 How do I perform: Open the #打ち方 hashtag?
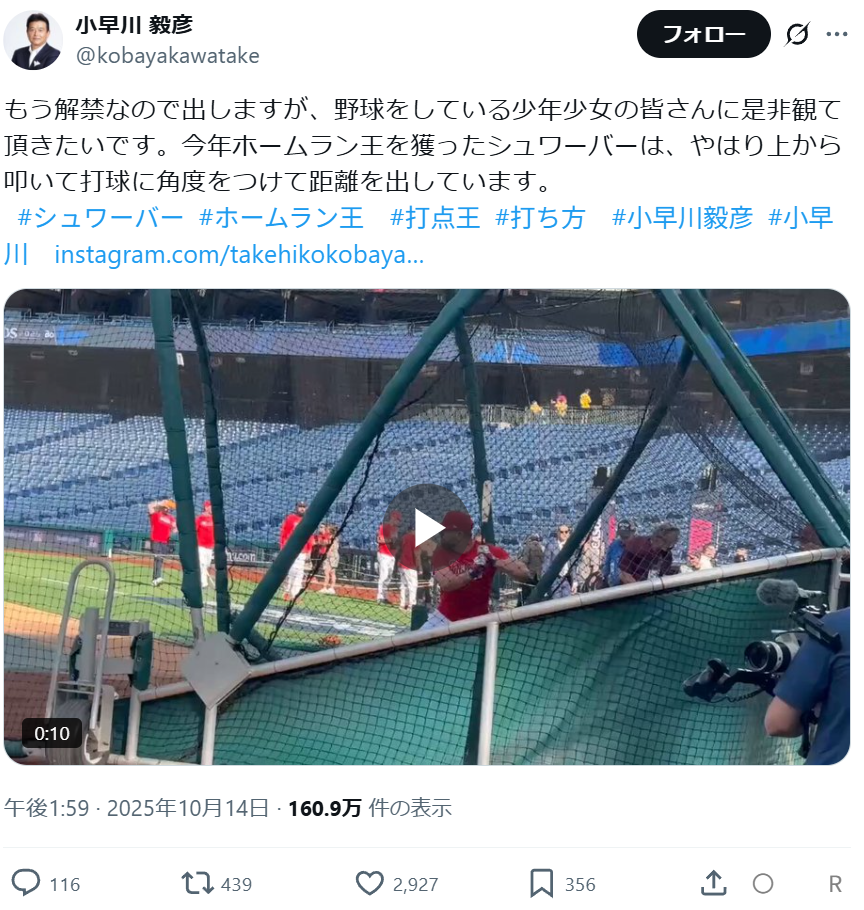pyautogui.click(x=540, y=218)
